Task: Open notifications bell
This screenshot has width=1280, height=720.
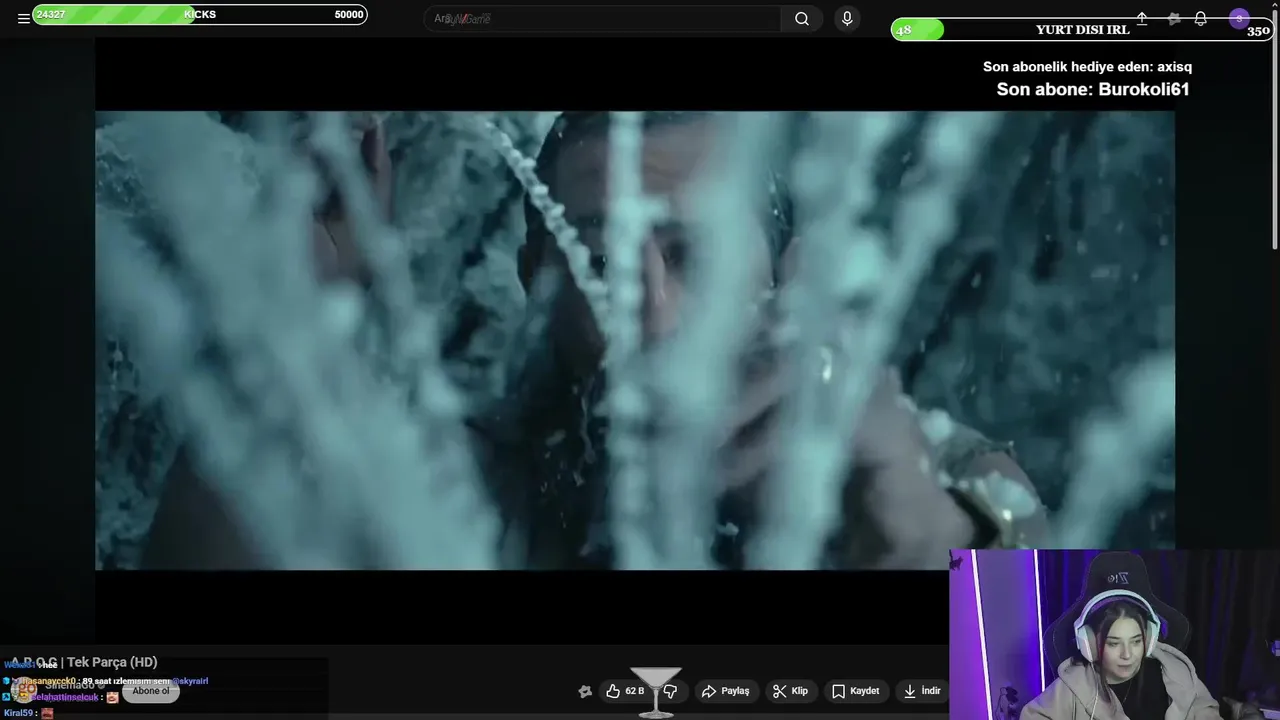Action: (1201, 19)
